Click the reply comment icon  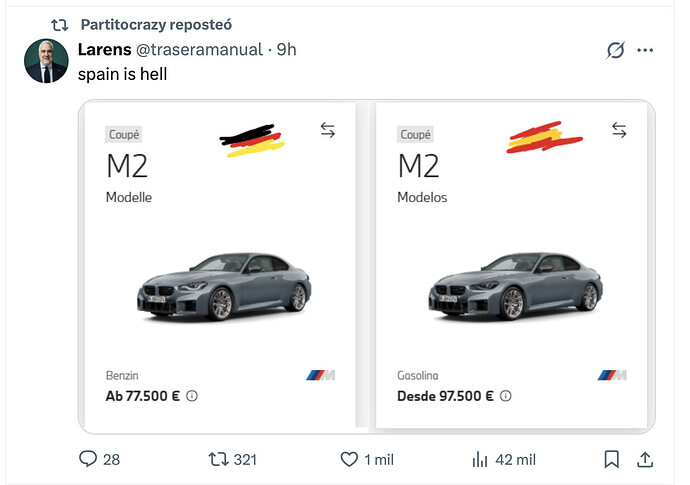click(88, 459)
